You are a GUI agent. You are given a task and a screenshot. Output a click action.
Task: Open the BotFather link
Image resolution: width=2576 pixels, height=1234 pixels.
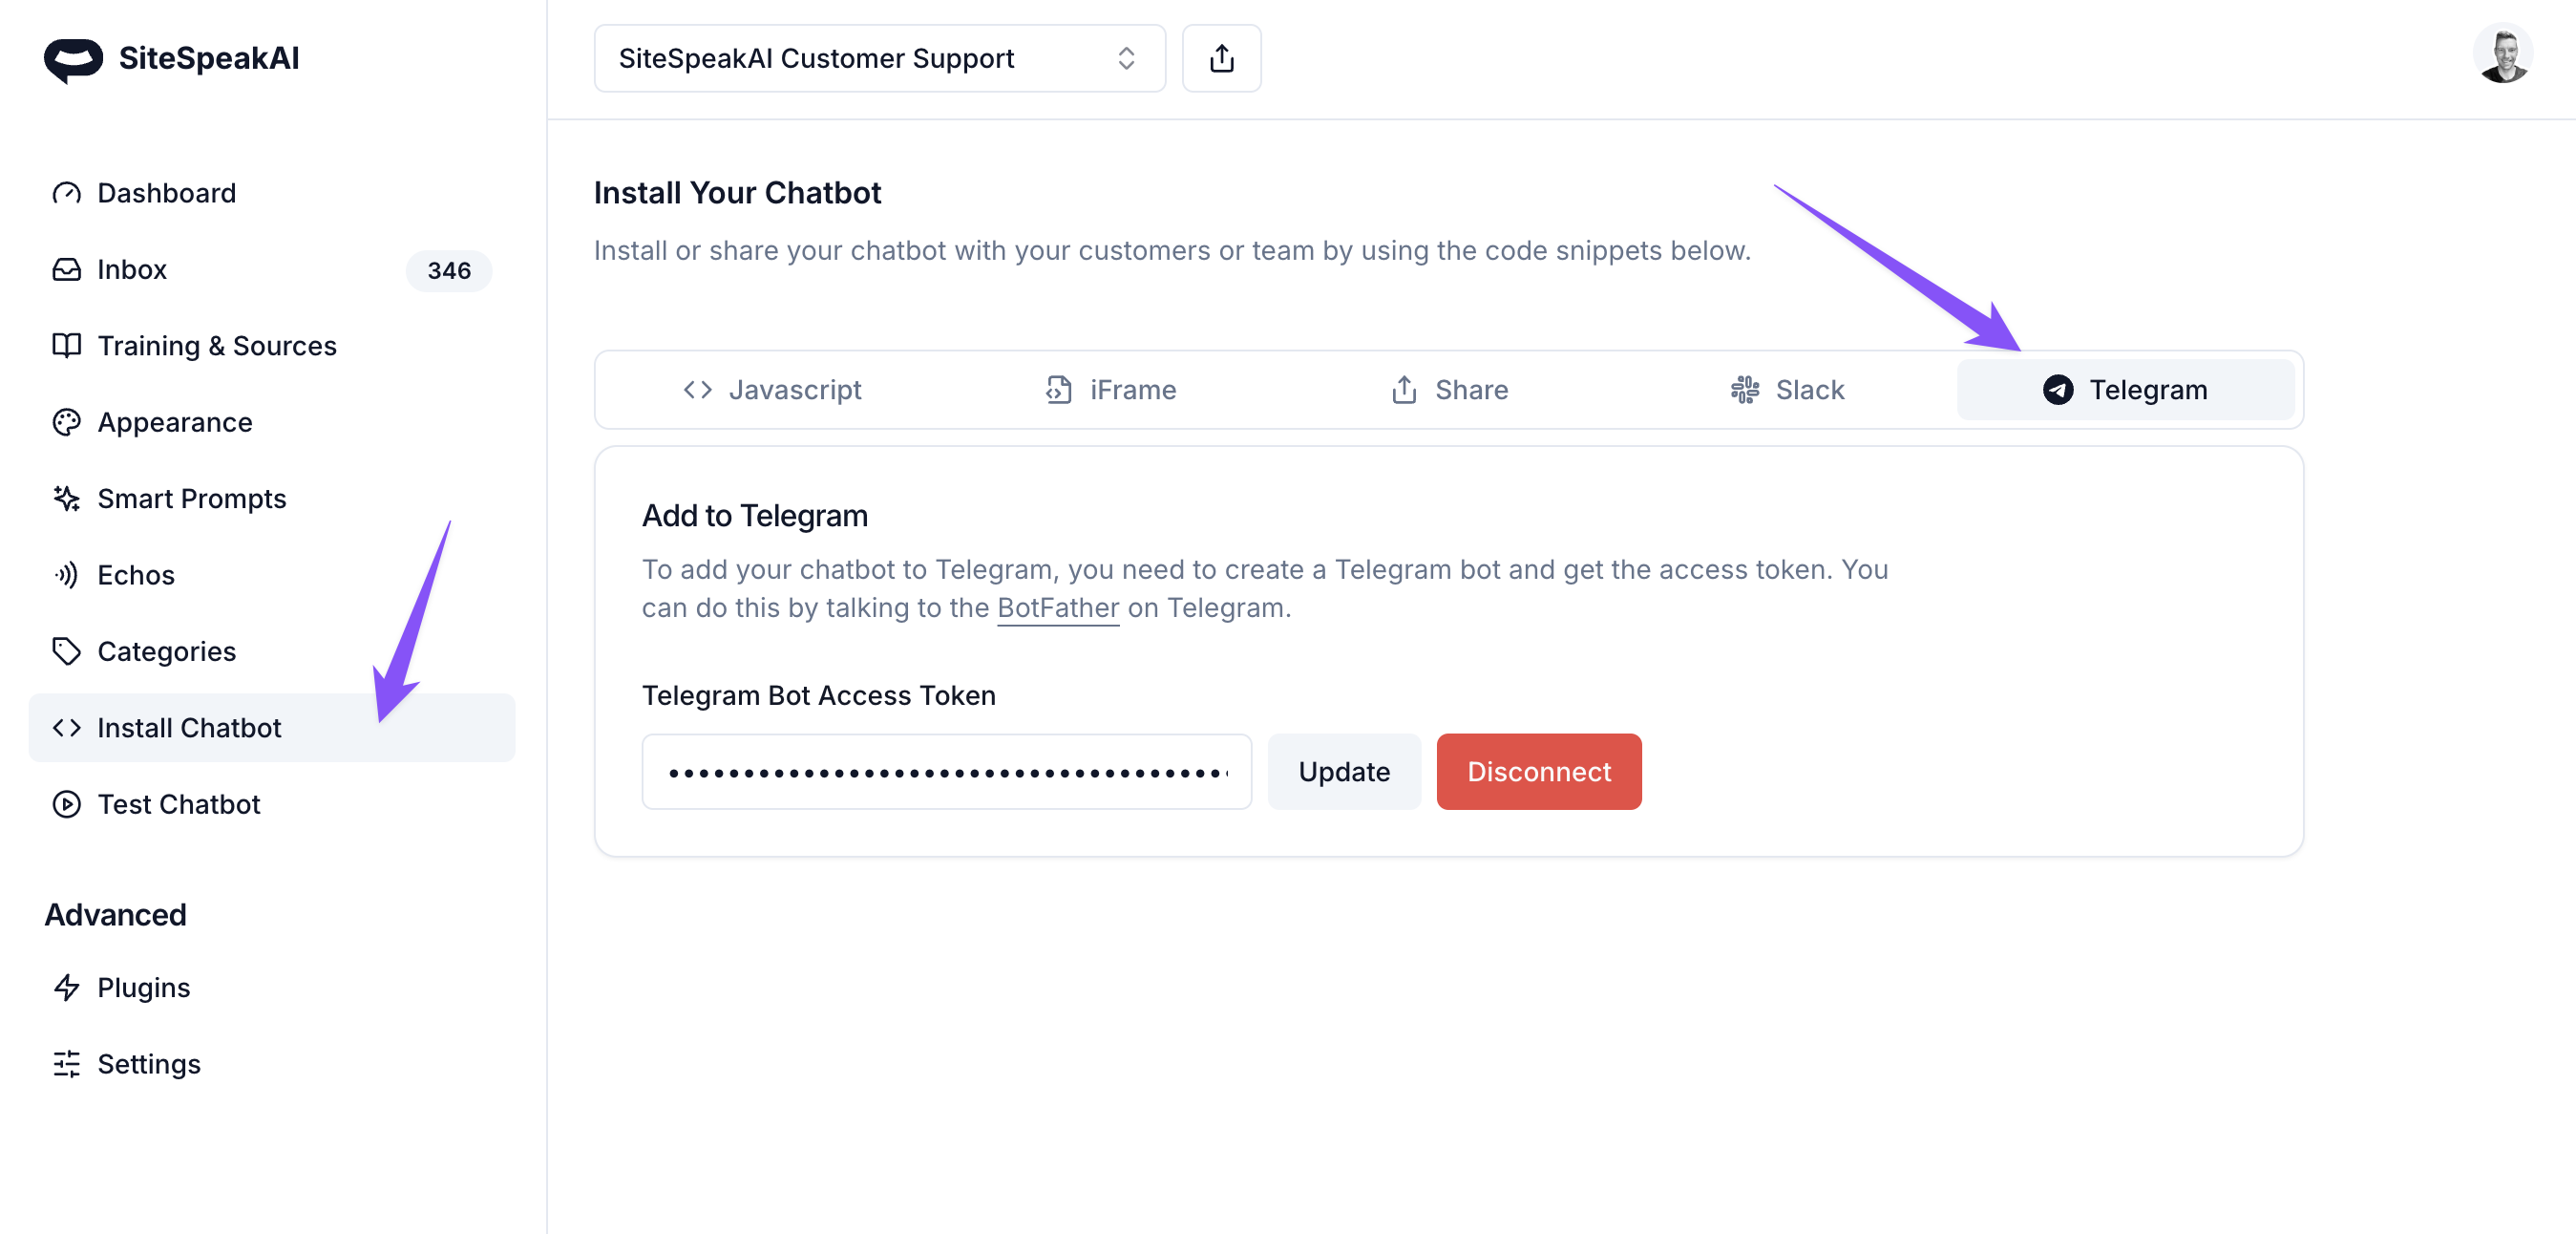point(1057,608)
